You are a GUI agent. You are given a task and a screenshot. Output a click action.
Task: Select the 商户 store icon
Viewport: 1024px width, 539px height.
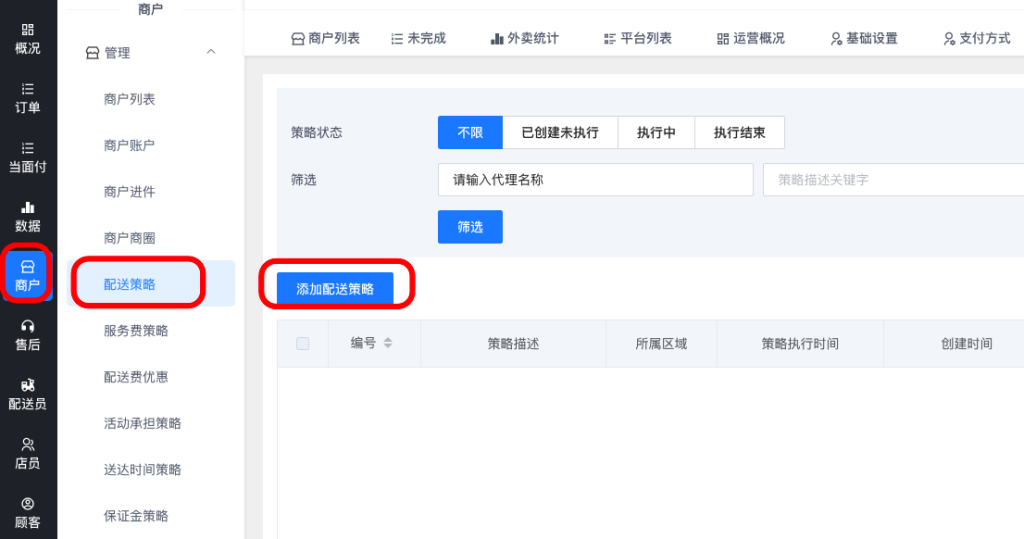click(28, 267)
